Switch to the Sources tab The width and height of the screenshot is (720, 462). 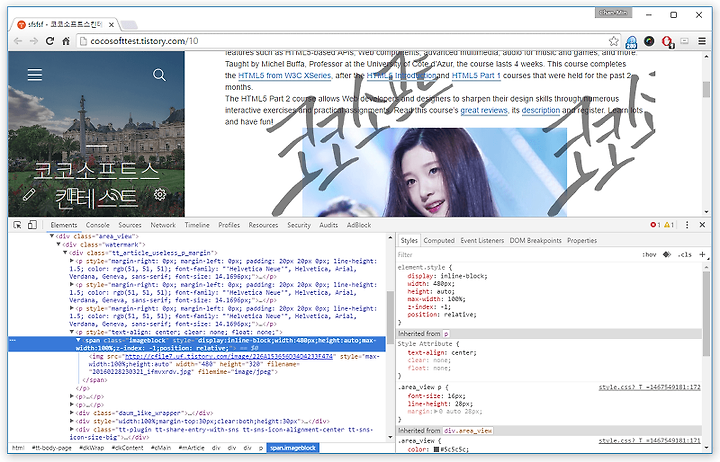pyautogui.click(x=130, y=225)
